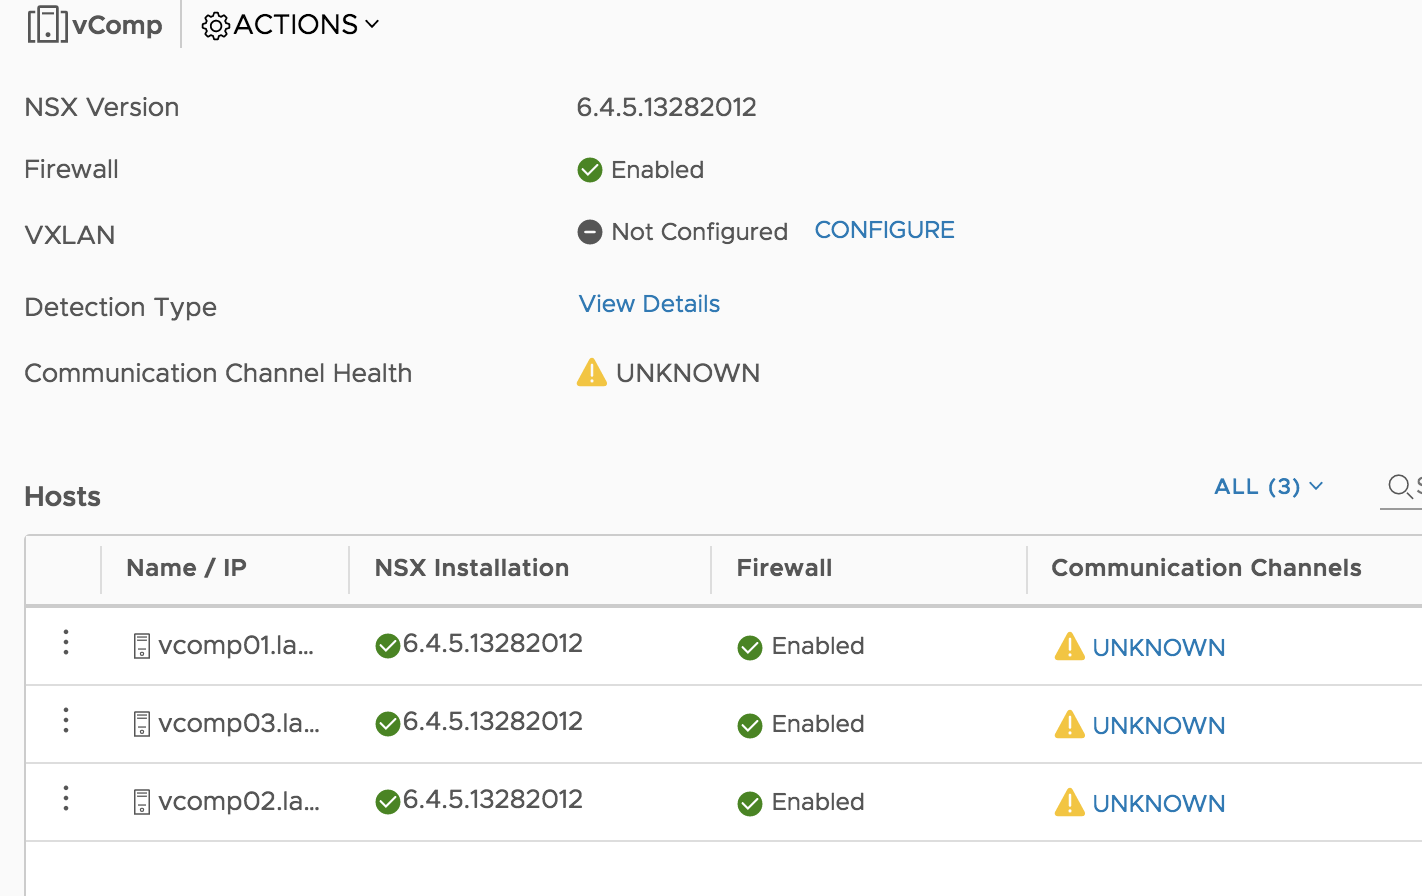Open View Details for Detection Type
1422x896 pixels.
click(x=649, y=303)
